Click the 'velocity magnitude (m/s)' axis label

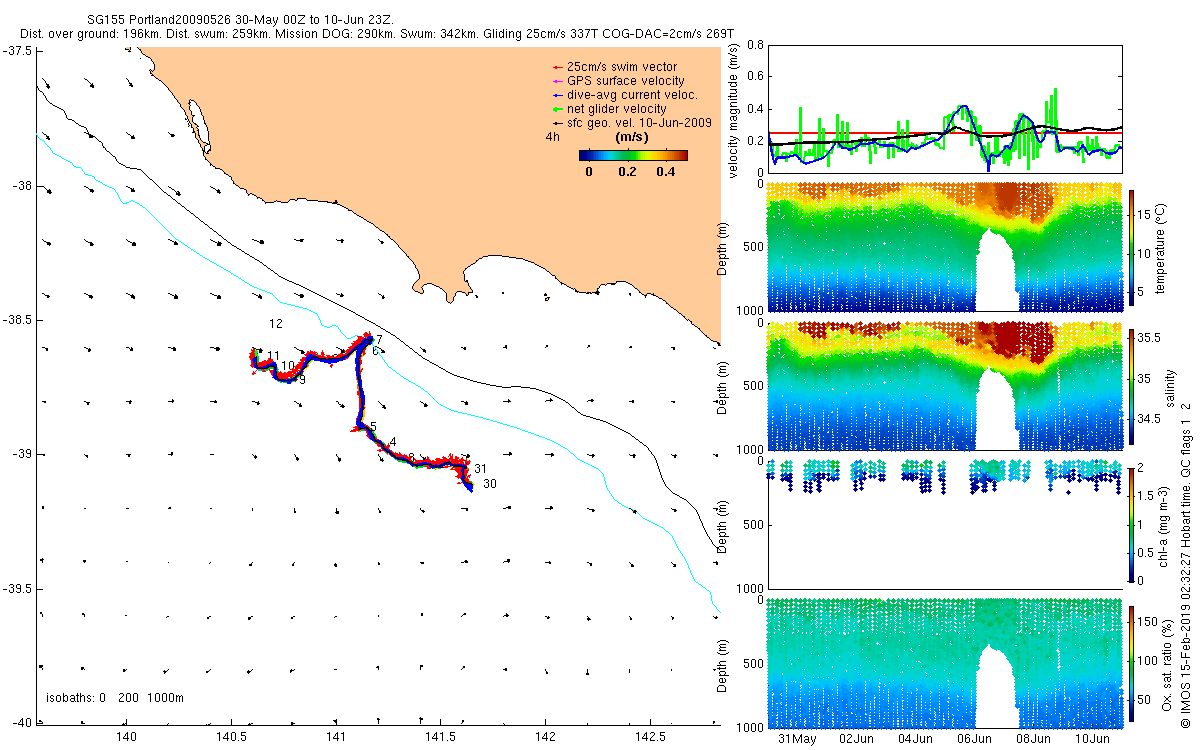pos(735,111)
